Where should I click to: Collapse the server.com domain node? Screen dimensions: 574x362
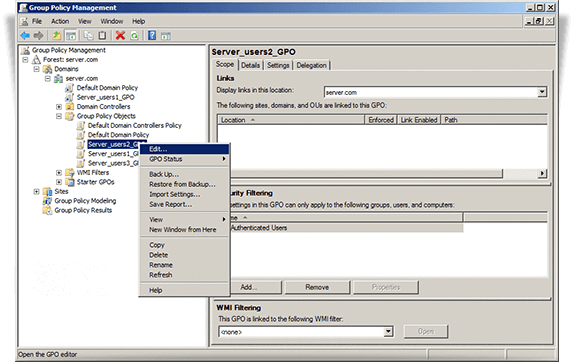pos(48,79)
